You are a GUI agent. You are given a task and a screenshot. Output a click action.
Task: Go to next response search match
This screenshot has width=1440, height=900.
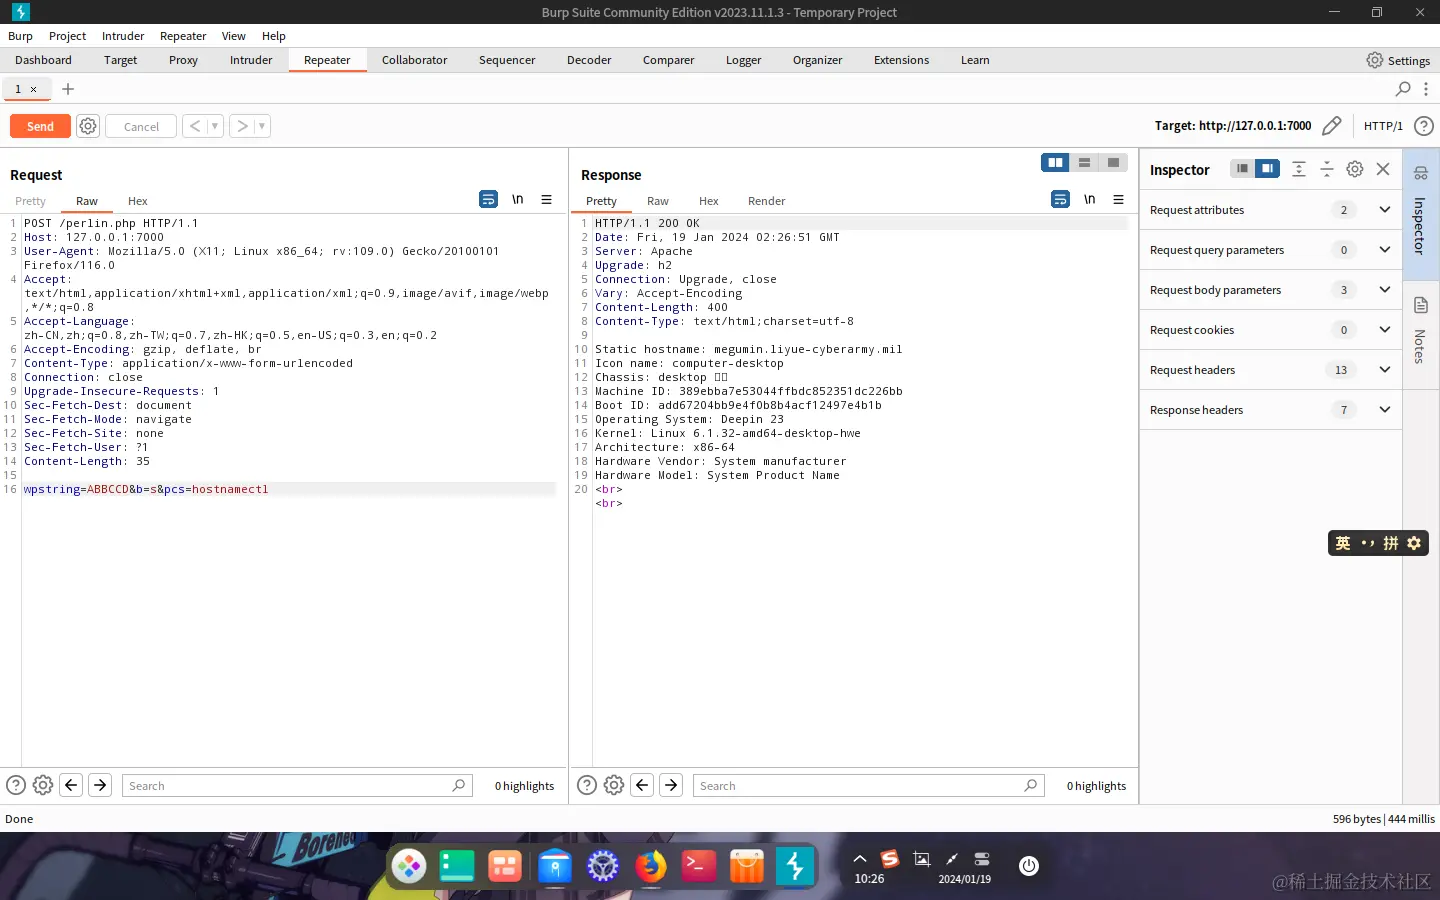click(x=671, y=785)
